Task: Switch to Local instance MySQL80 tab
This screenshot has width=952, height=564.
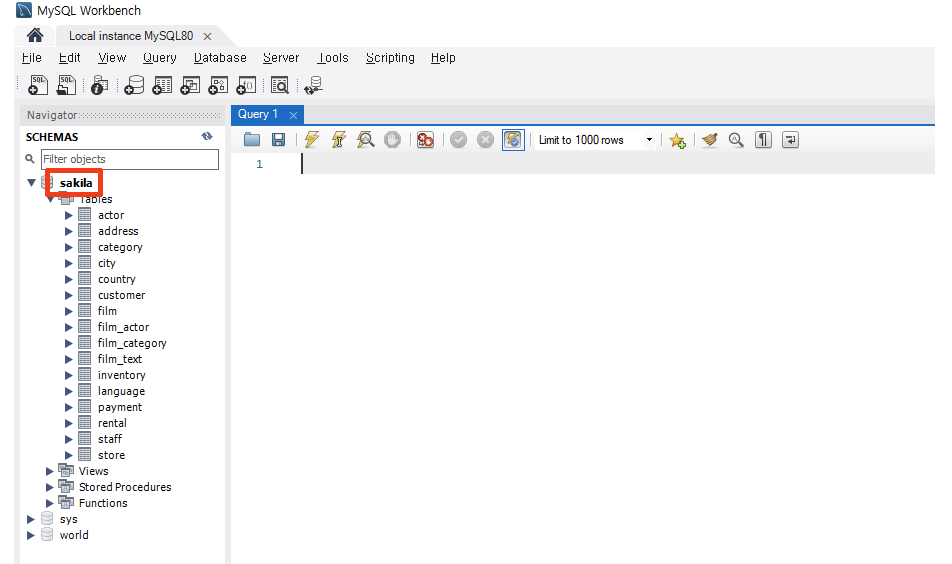Action: 131,36
